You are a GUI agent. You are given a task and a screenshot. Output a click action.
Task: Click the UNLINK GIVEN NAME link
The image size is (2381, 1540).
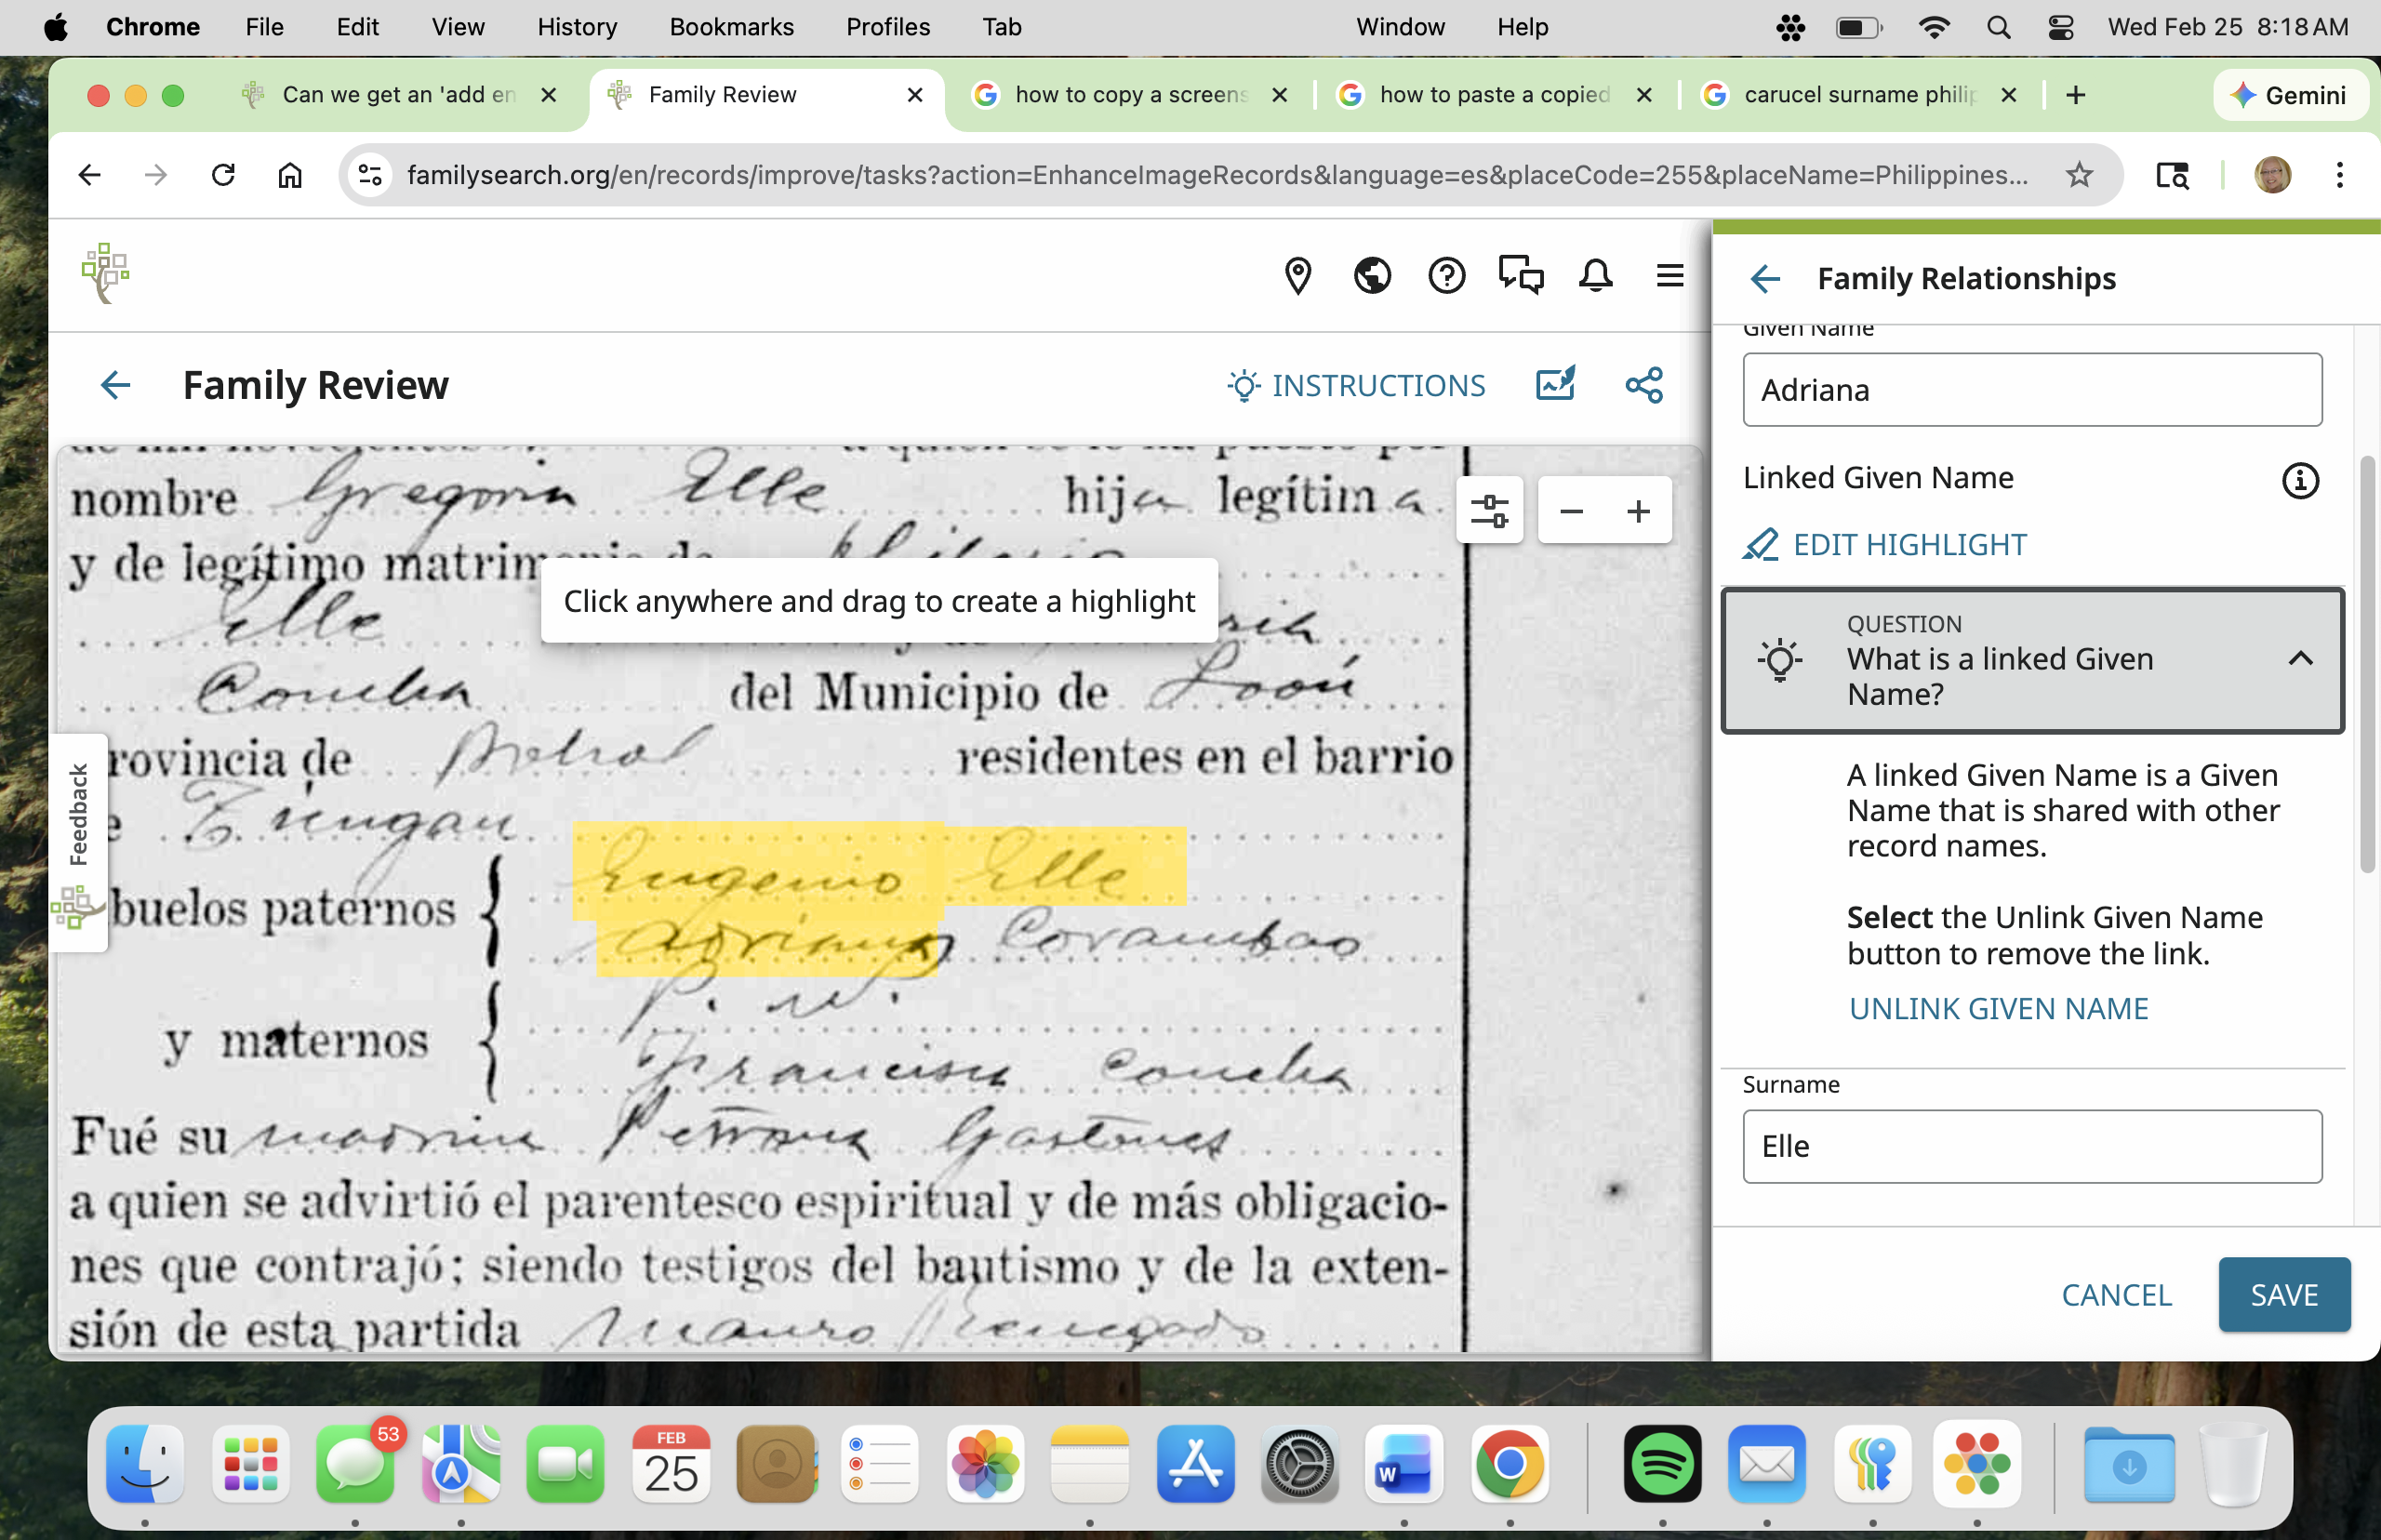coord(1998,1008)
